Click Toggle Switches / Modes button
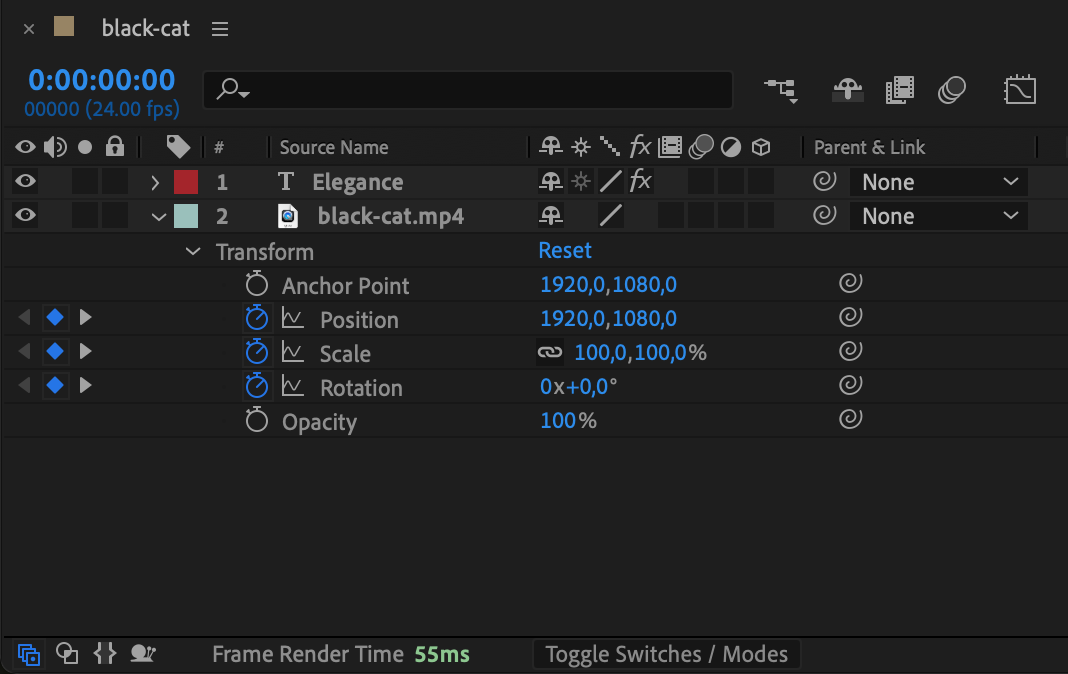The width and height of the screenshot is (1068, 674). [x=666, y=654]
